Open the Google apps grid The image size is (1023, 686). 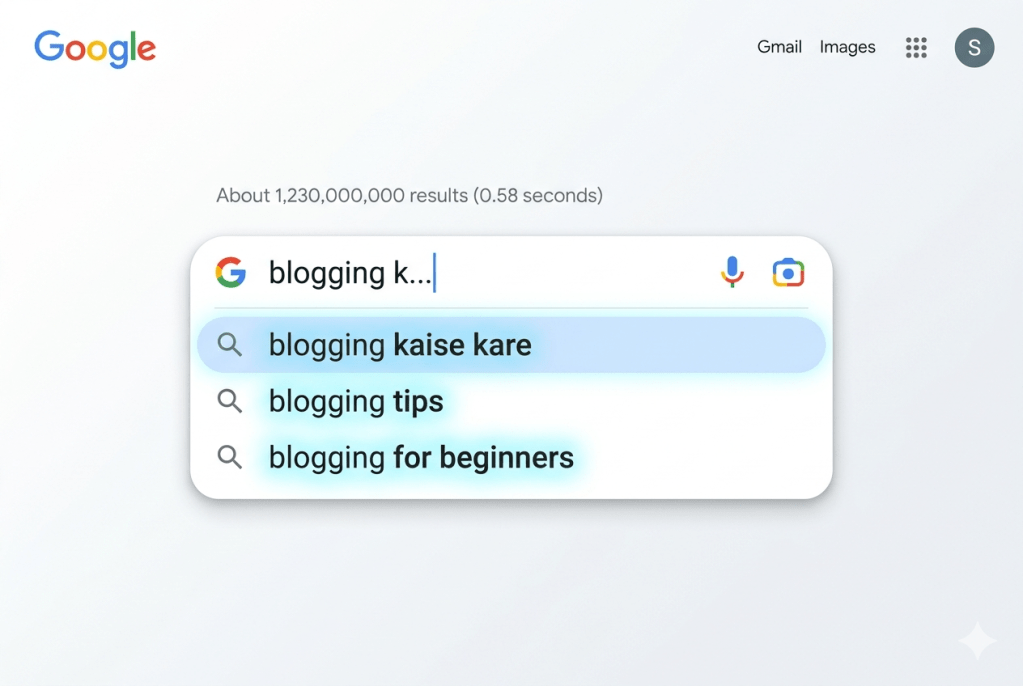[x=916, y=47]
